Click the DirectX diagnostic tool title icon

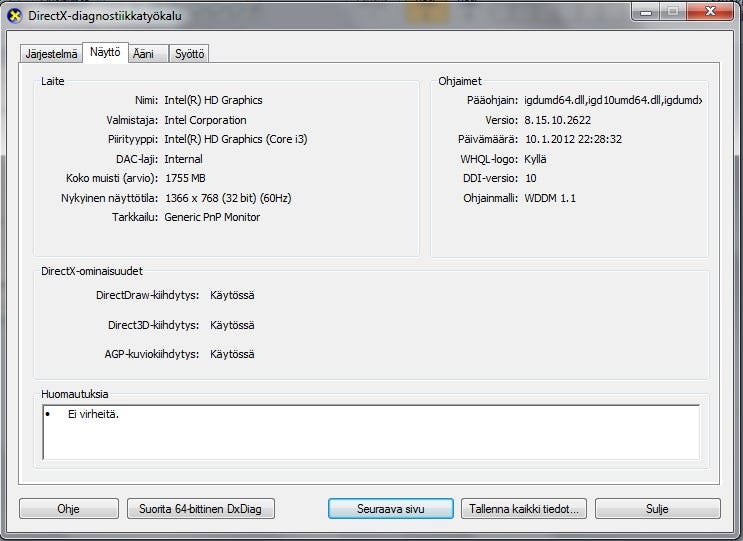15,16
